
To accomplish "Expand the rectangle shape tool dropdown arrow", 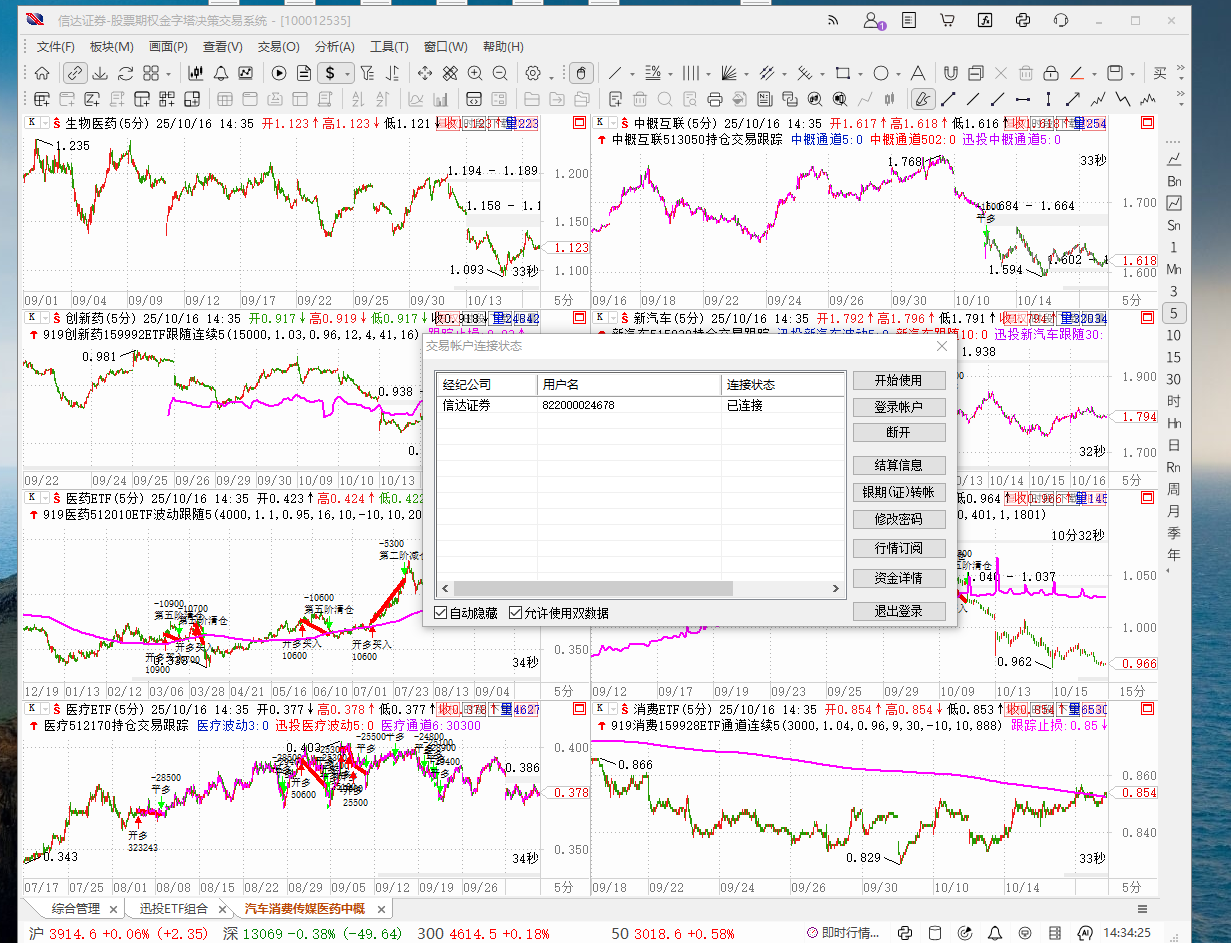I will click(x=859, y=73).
